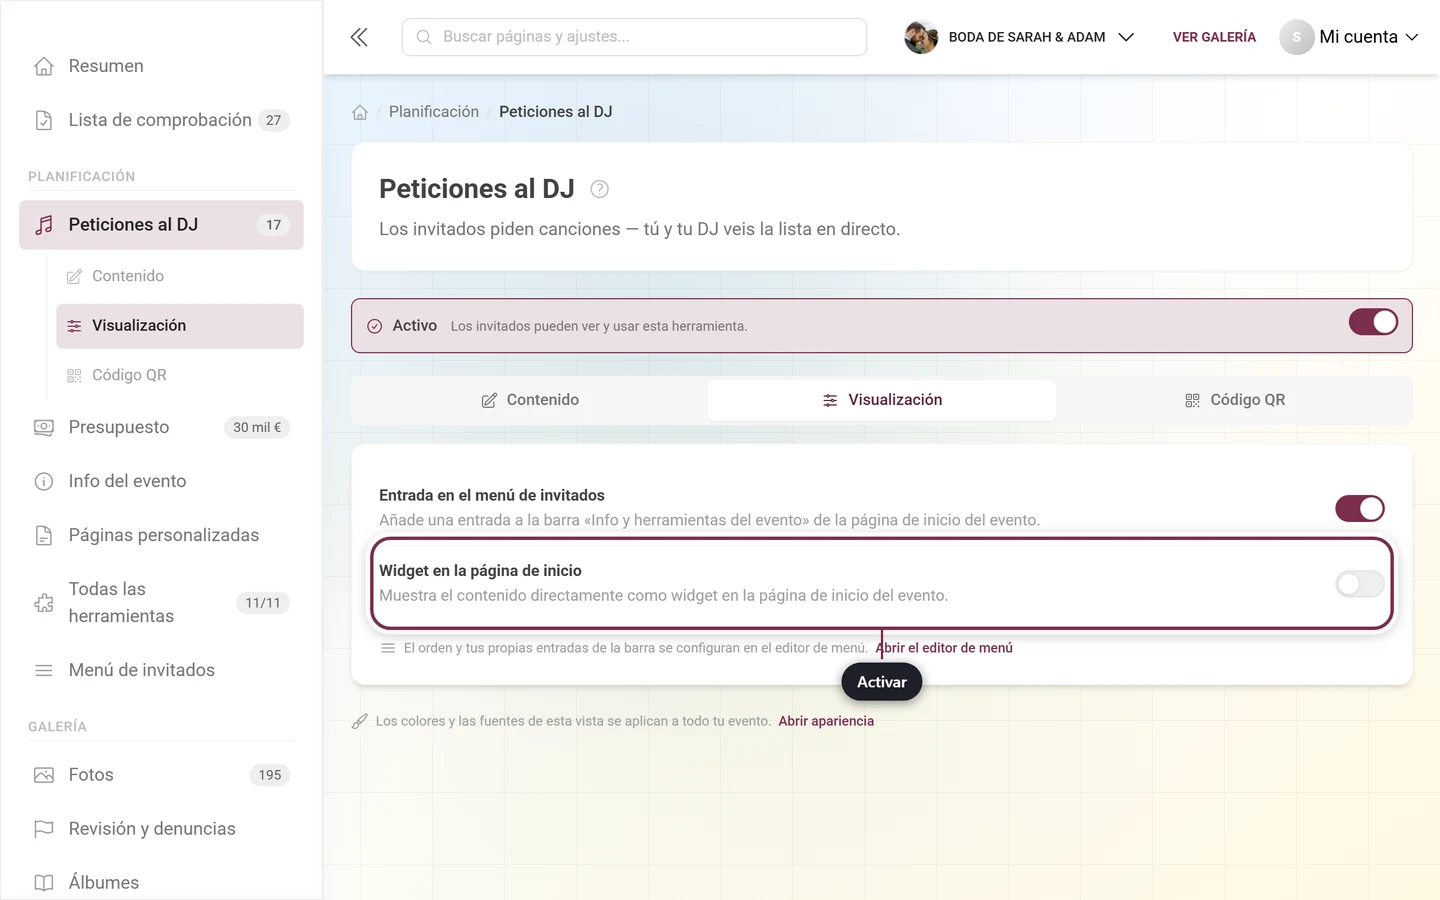1440x900 pixels.
Task: Click the QR icon next to sidebar Código QR
Action: click(74, 376)
